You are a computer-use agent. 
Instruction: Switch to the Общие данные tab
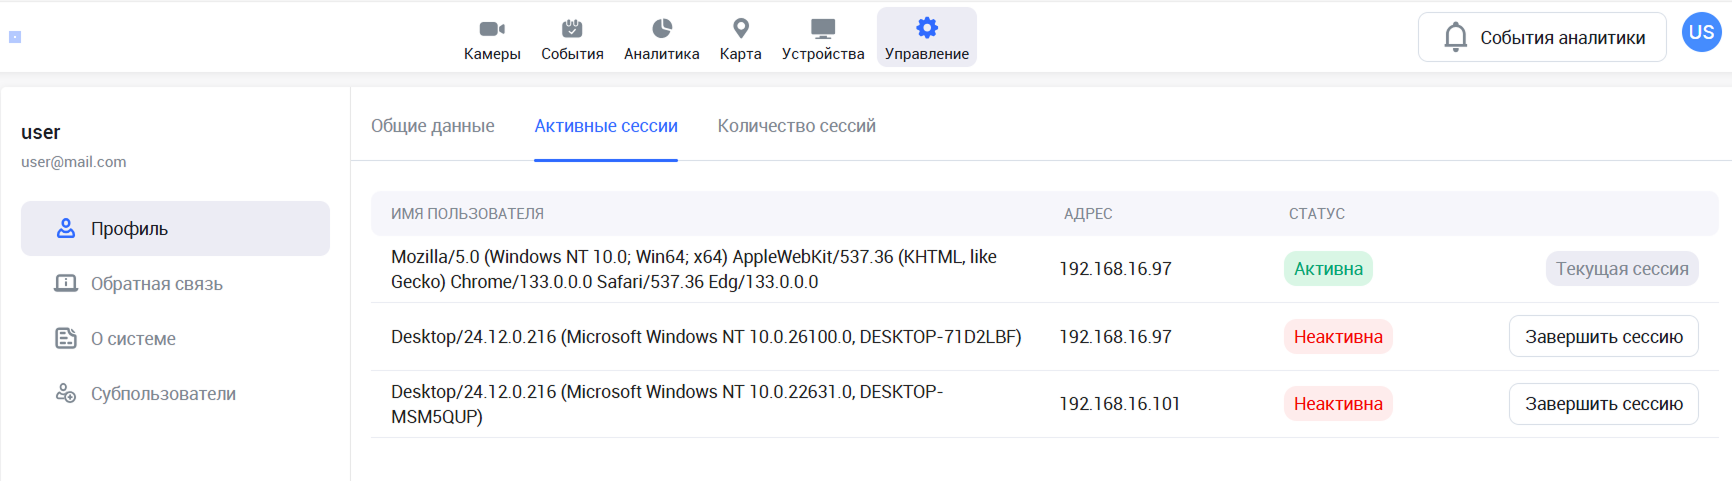[432, 126]
